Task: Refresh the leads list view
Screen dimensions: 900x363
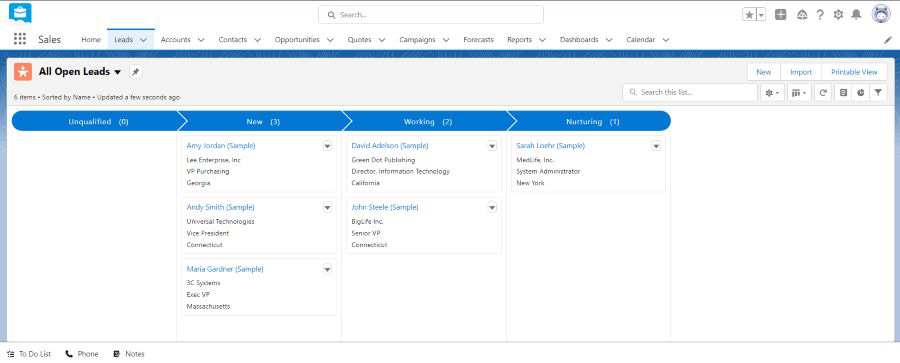Action: pyautogui.click(x=823, y=92)
